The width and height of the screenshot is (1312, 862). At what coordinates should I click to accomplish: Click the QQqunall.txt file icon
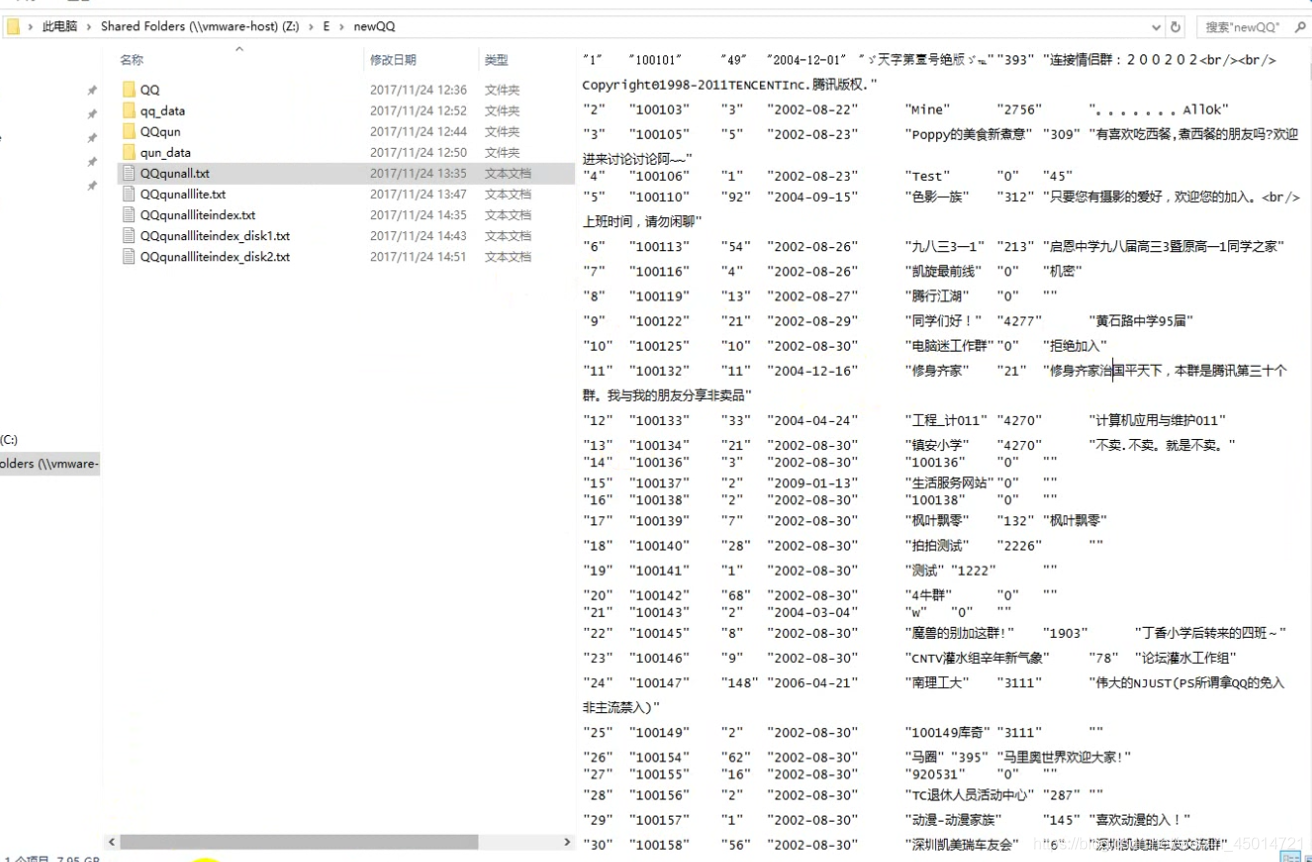128,173
